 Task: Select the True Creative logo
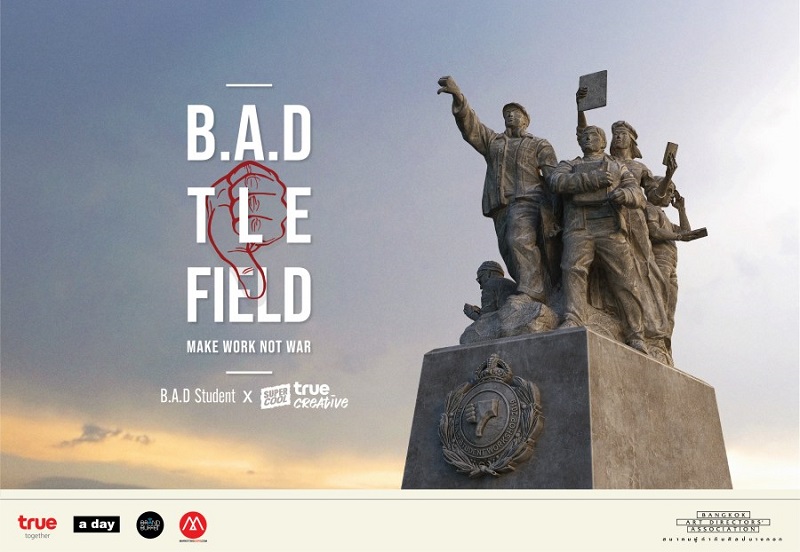click(x=320, y=396)
